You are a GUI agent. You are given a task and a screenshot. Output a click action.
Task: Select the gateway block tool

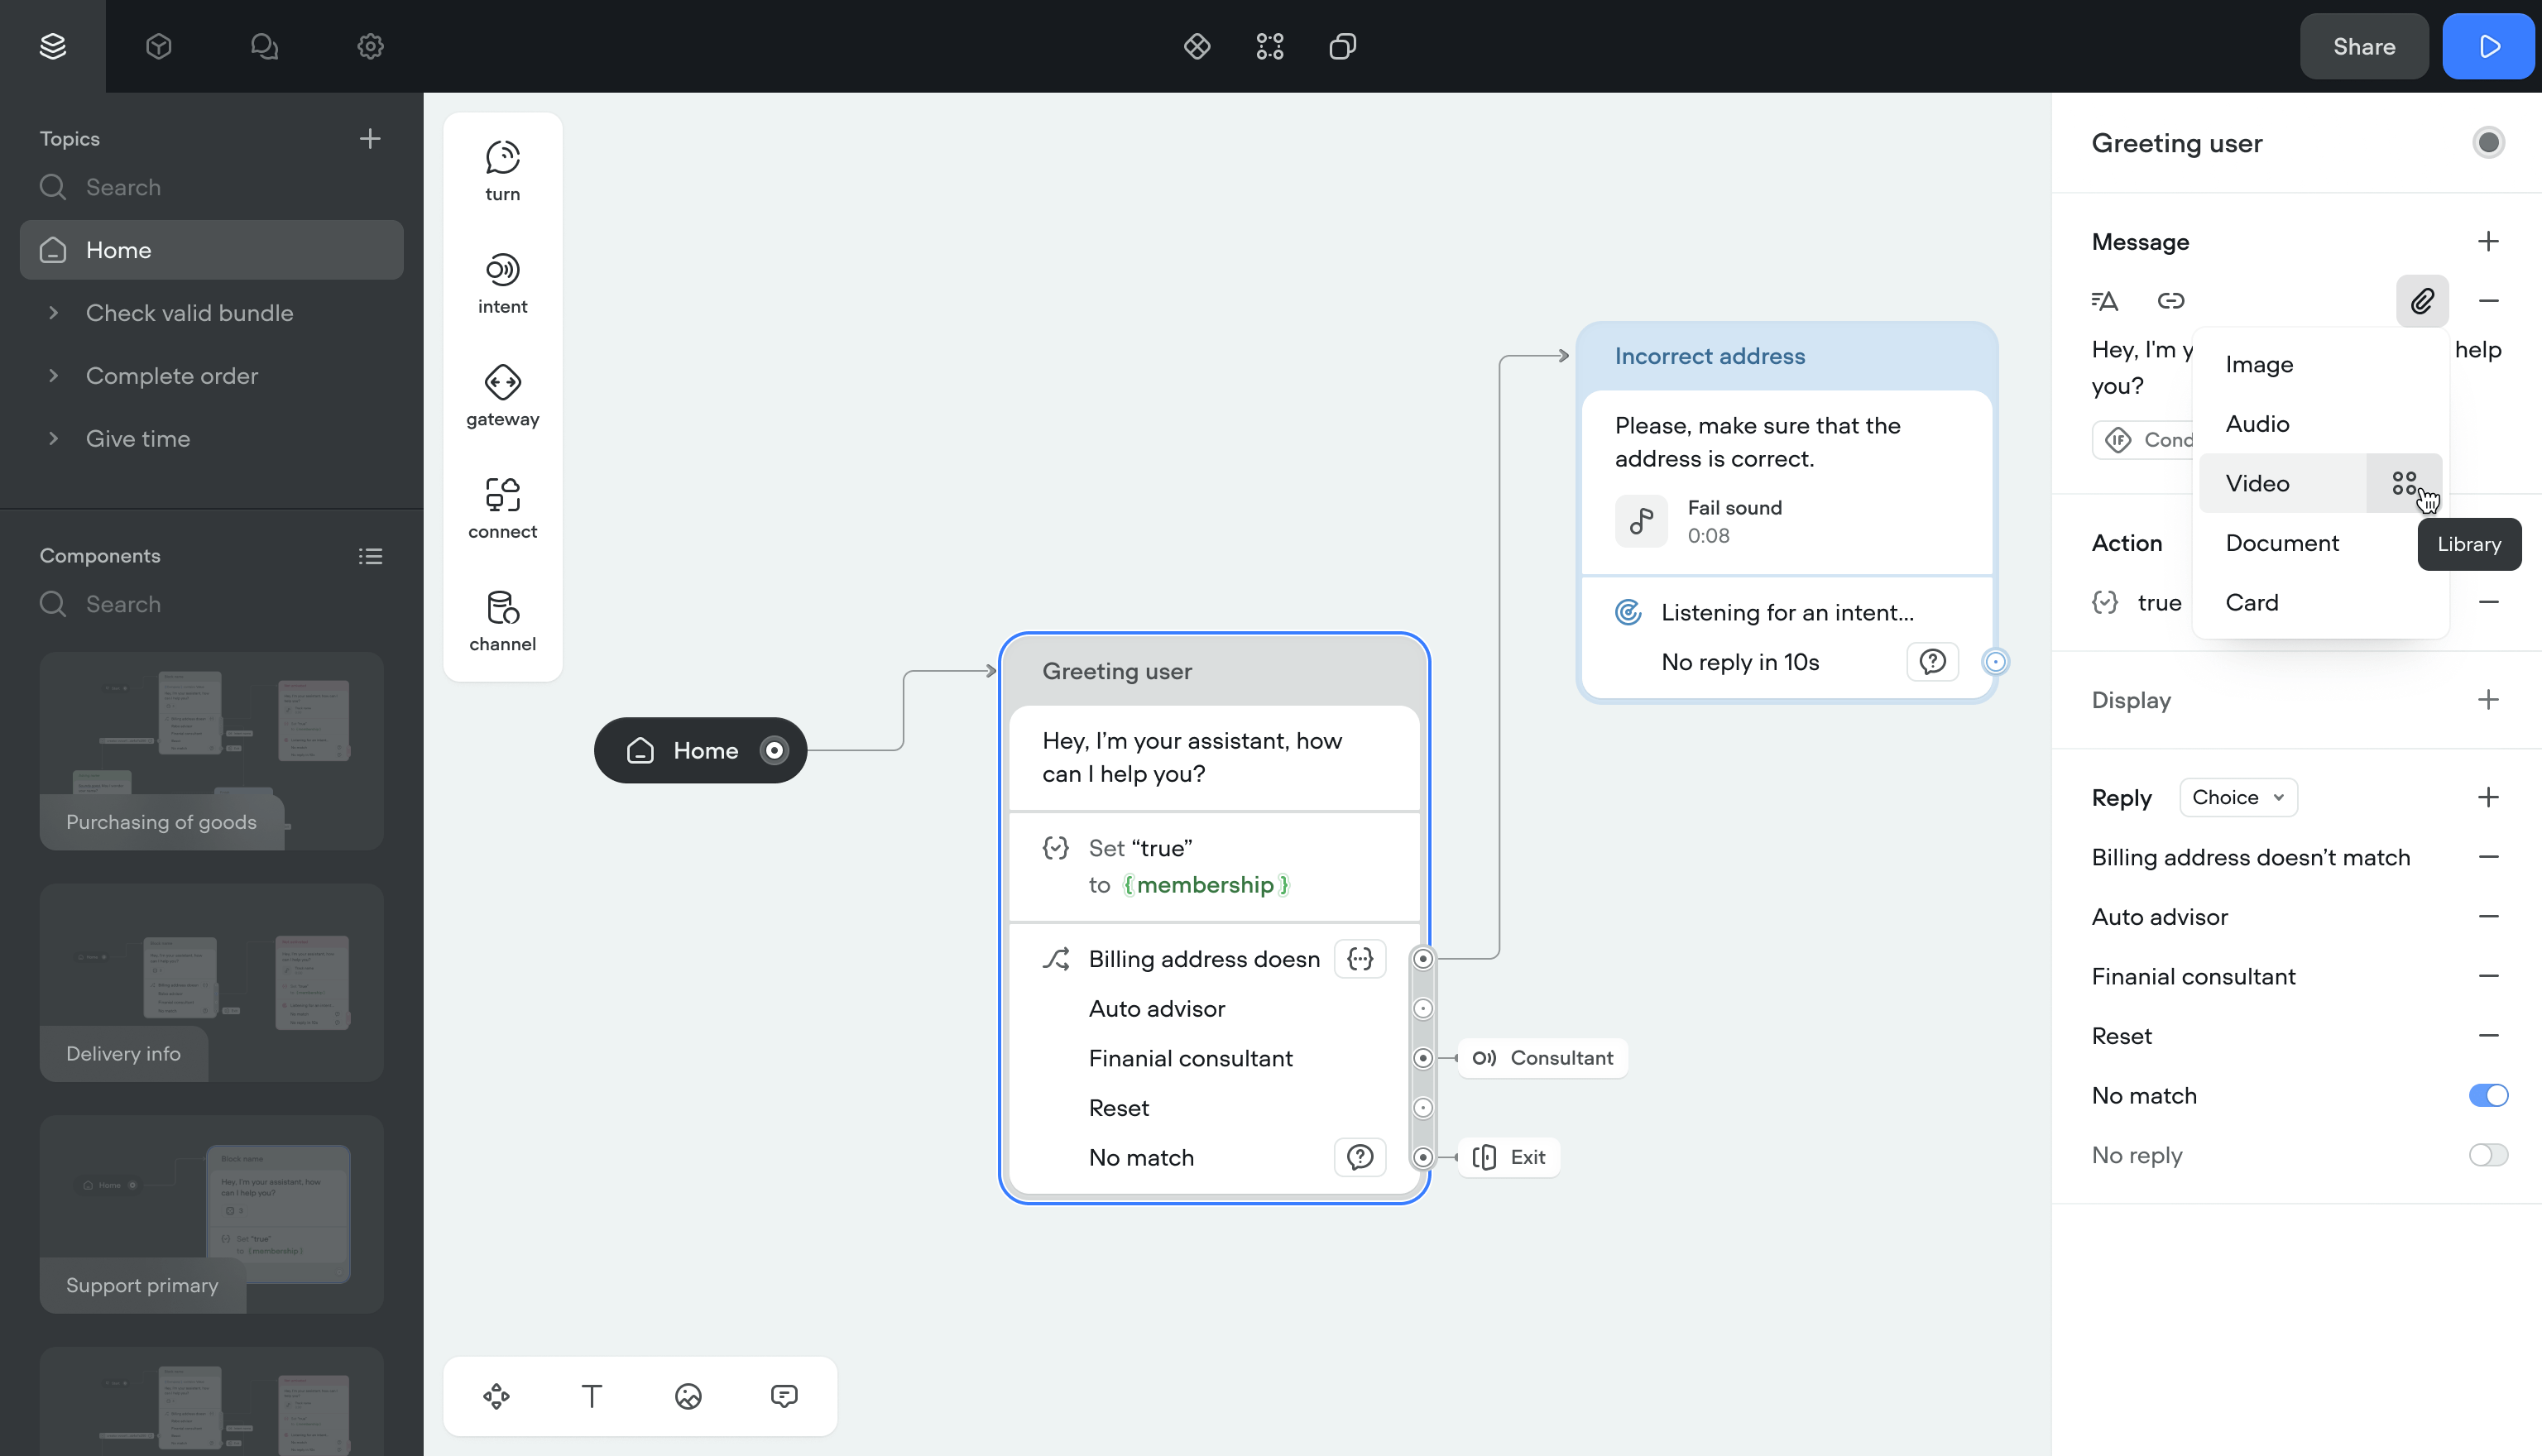click(x=502, y=395)
